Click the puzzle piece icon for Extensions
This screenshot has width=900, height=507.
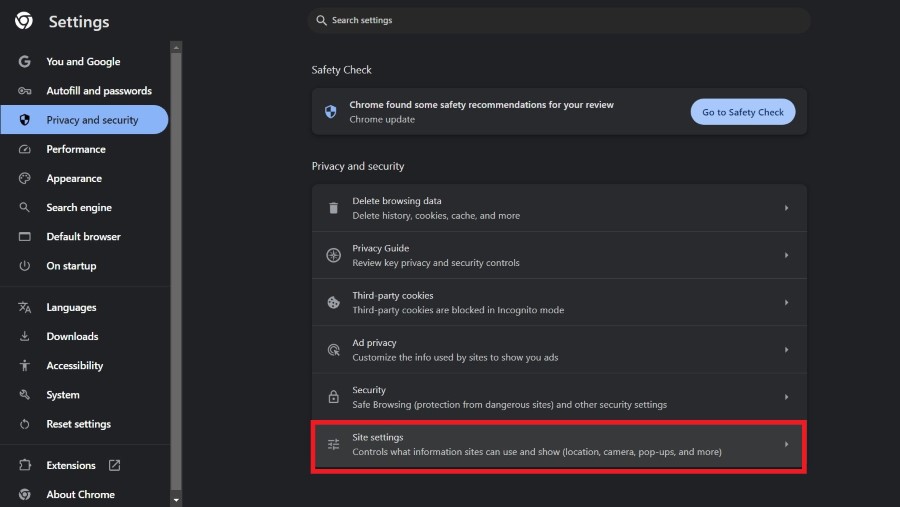24,465
